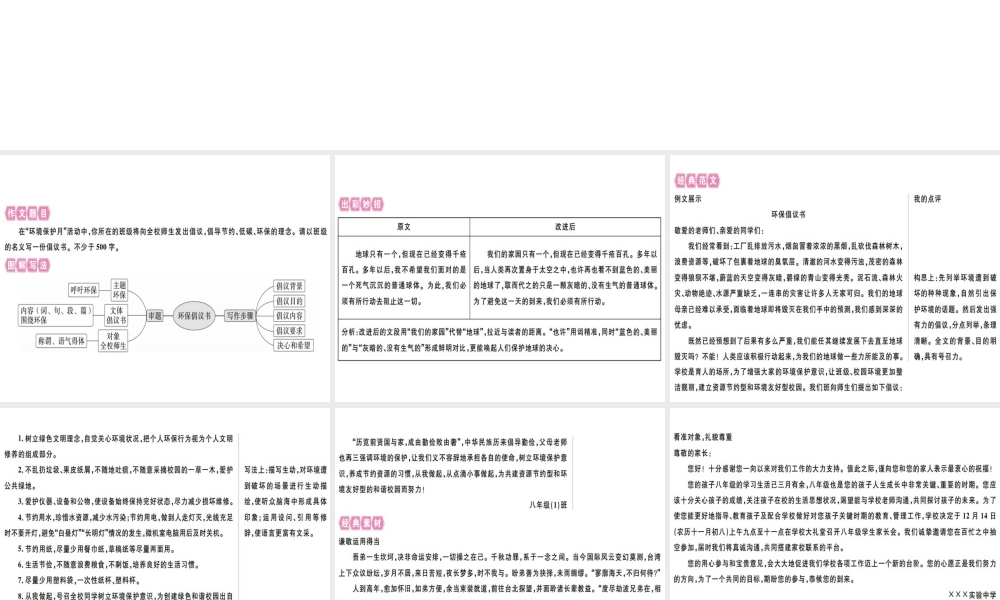Click the 原文 column header in the table
The height and width of the screenshot is (600, 1000).
404,227
